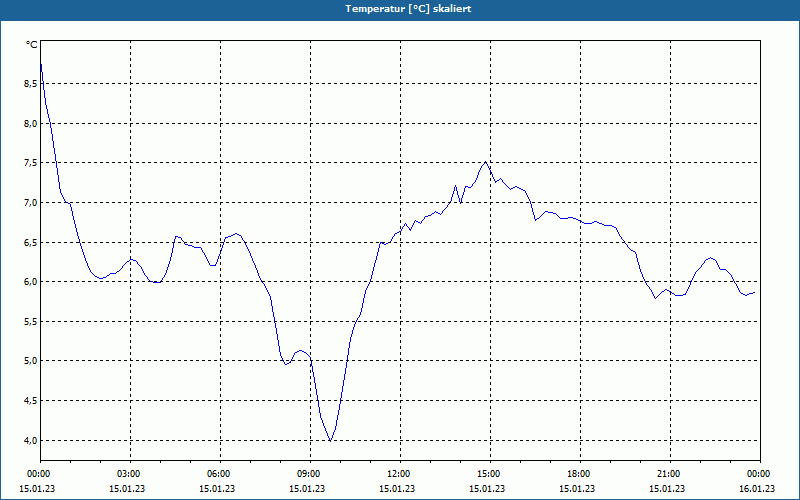This screenshot has height=500, width=800.
Task: Click the 09:00 time axis label
Action: point(310,474)
